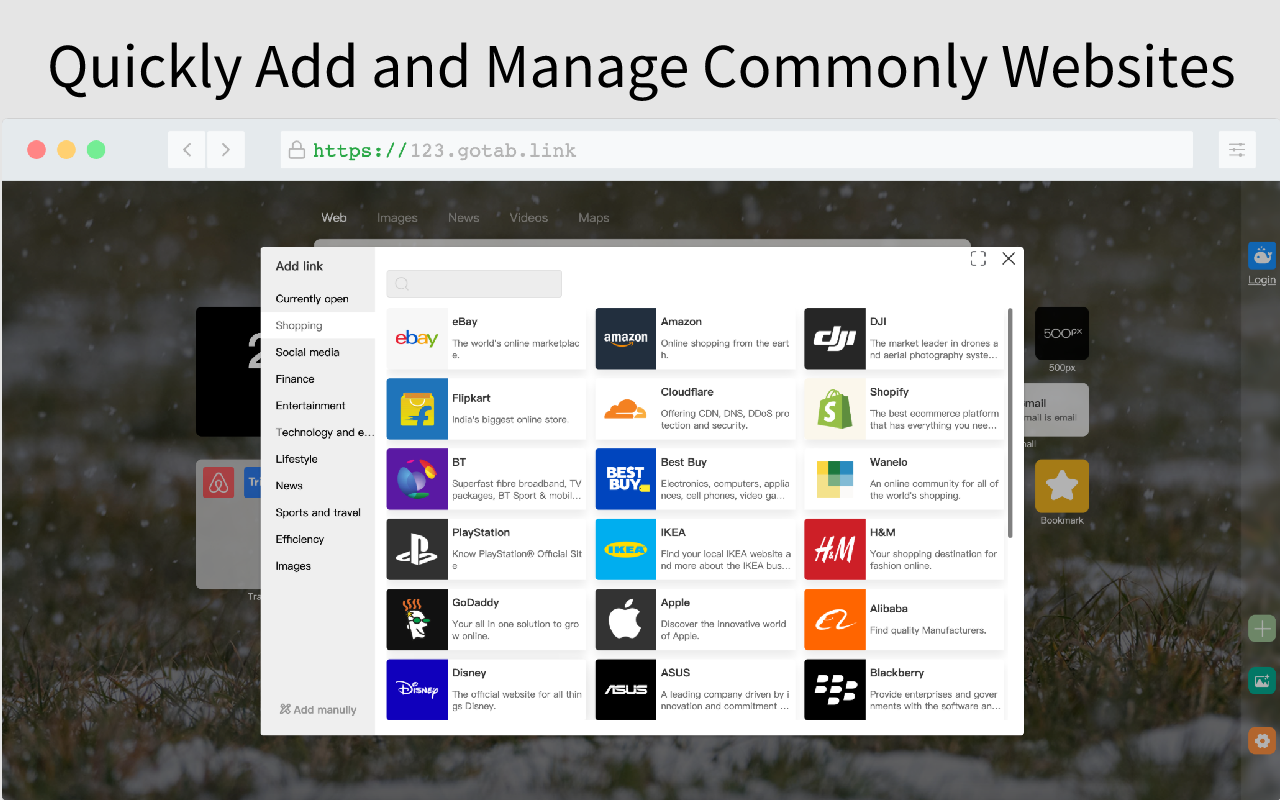Click the IKEA description text
Screen dimensions: 1280x800
726,559
